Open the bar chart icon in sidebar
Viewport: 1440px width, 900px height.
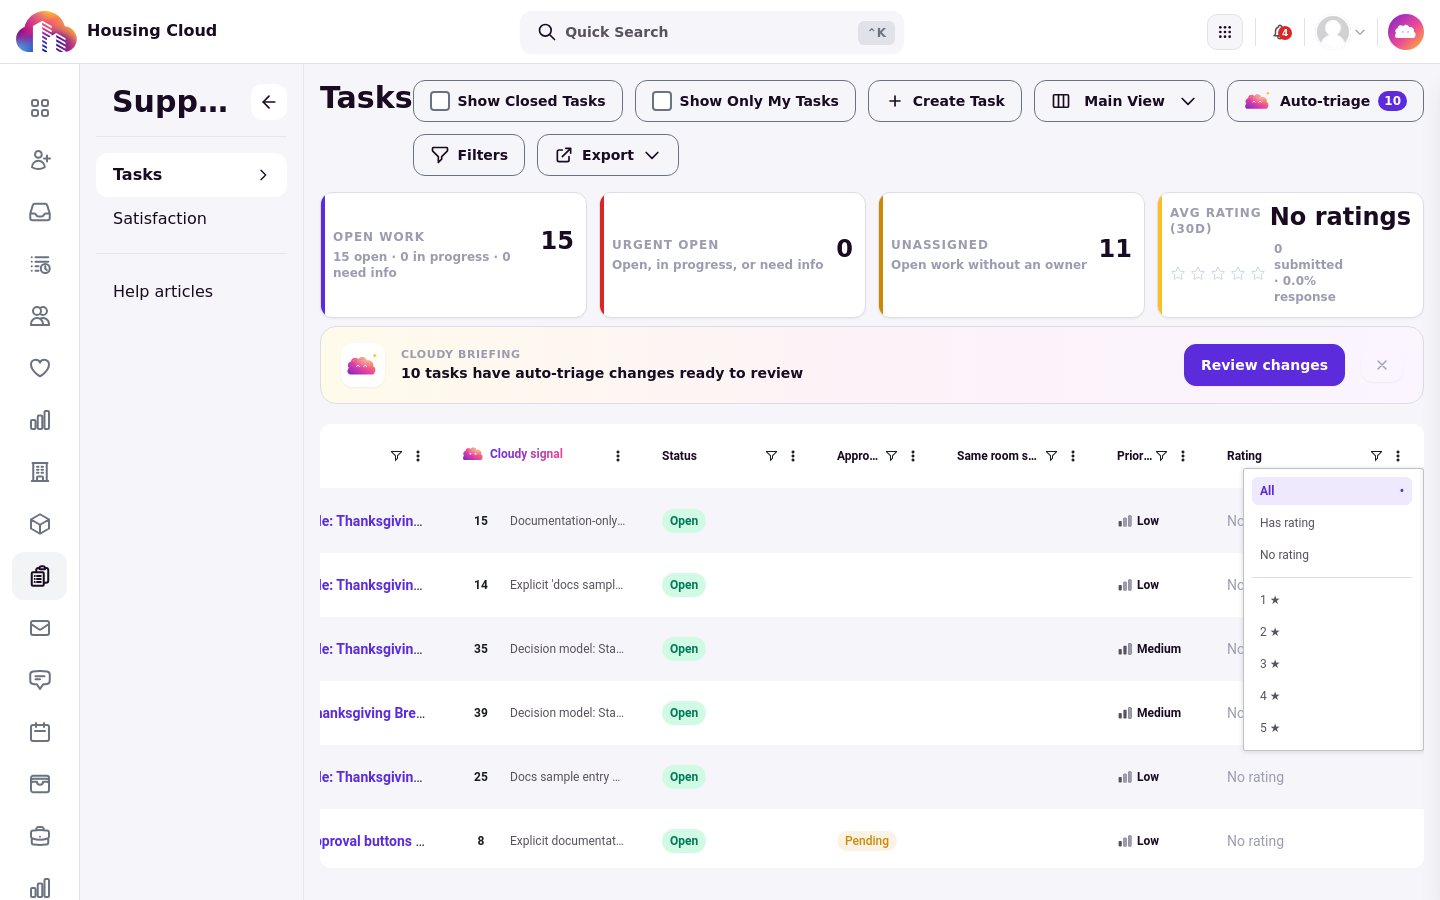(x=40, y=420)
